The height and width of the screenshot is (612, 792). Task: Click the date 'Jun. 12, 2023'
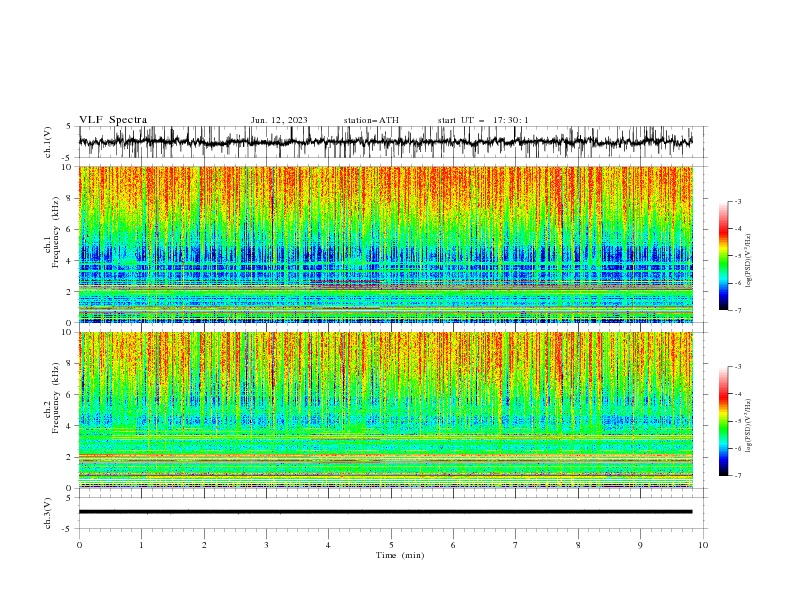pos(279,120)
